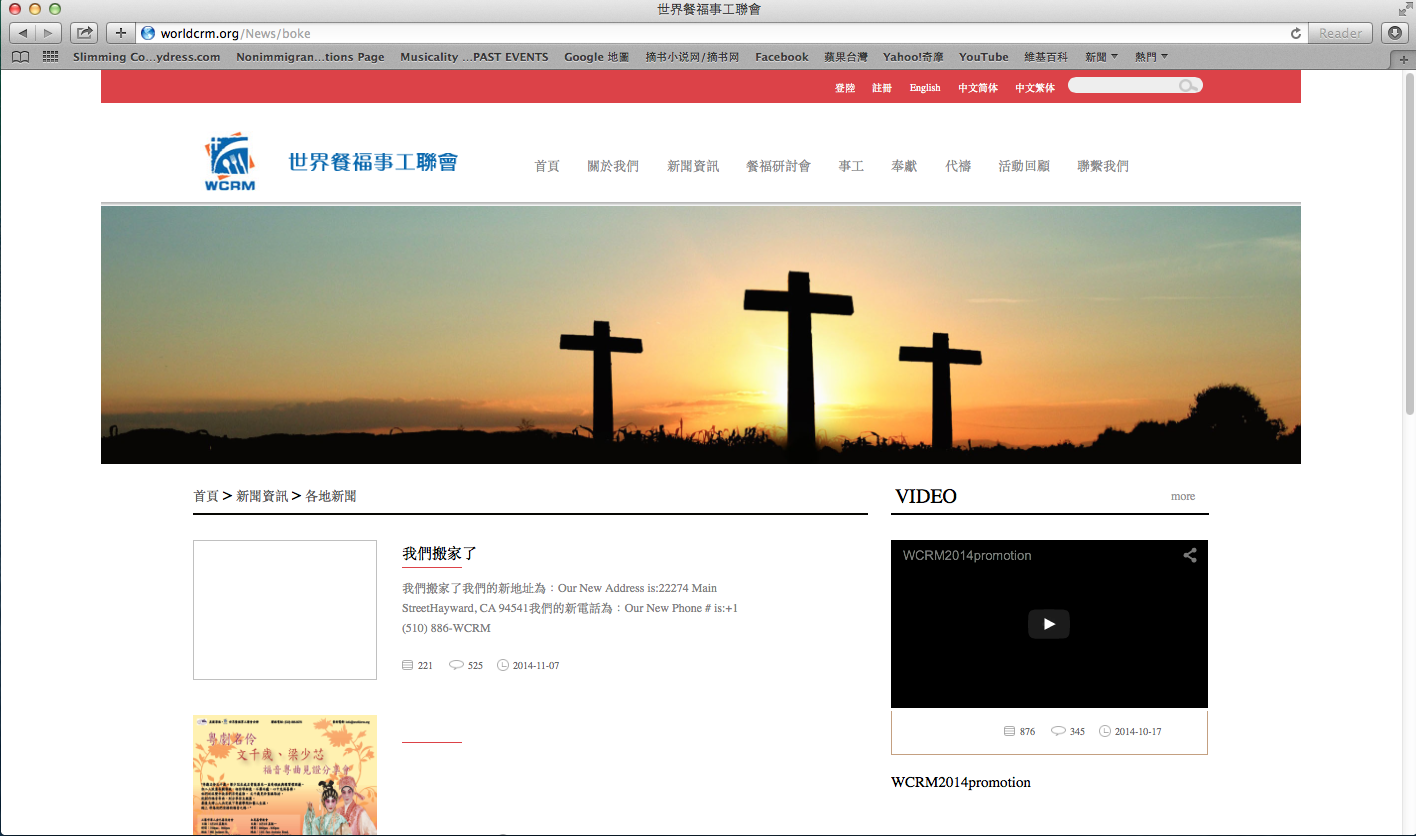Expand the 熱門 bookmarks folder
Screen dimensions: 1416x836
pos(1151,57)
